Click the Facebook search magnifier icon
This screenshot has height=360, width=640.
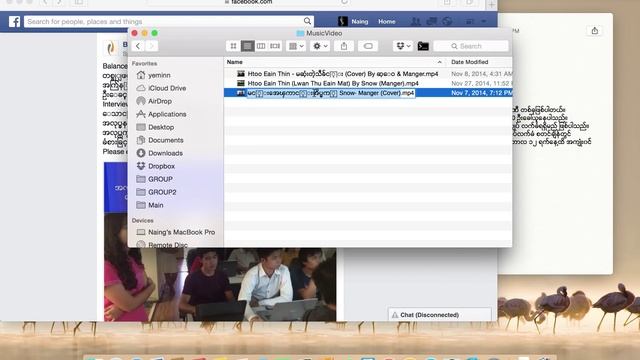tap(307, 21)
